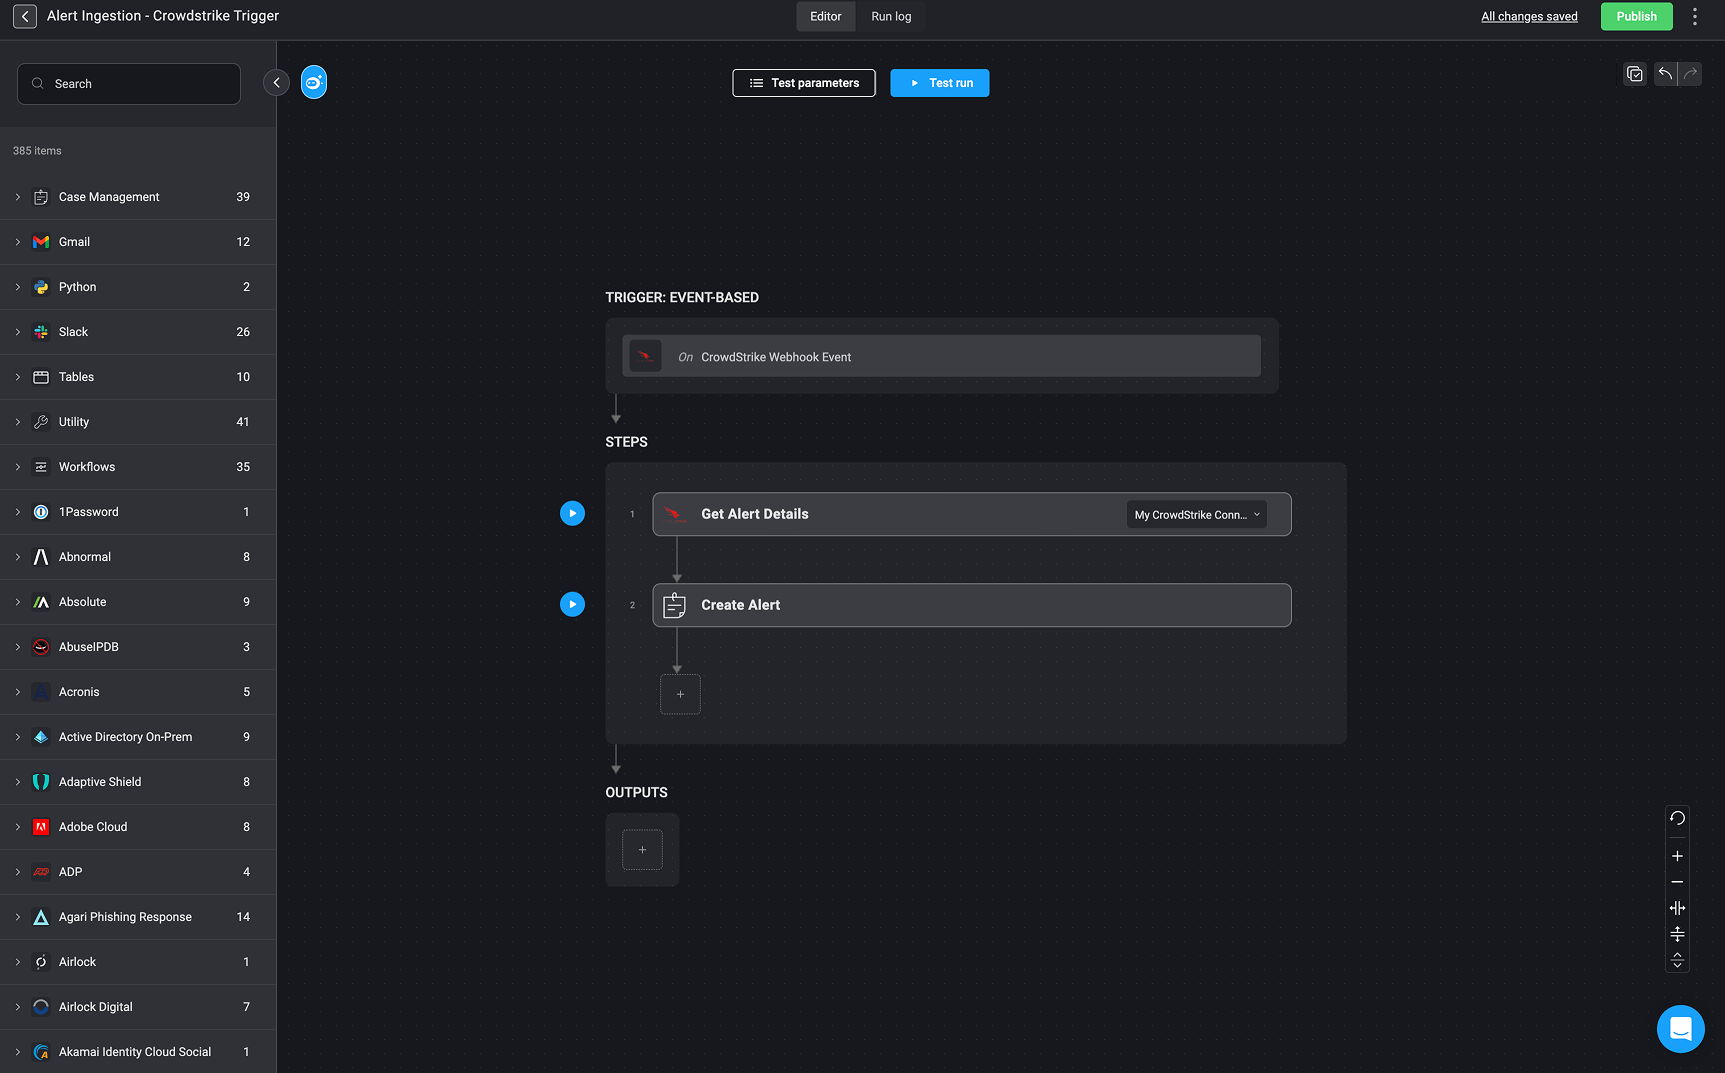The height and width of the screenshot is (1073, 1725).
Task: Expand the Abnormal category
Action: (x=18, y=557)
